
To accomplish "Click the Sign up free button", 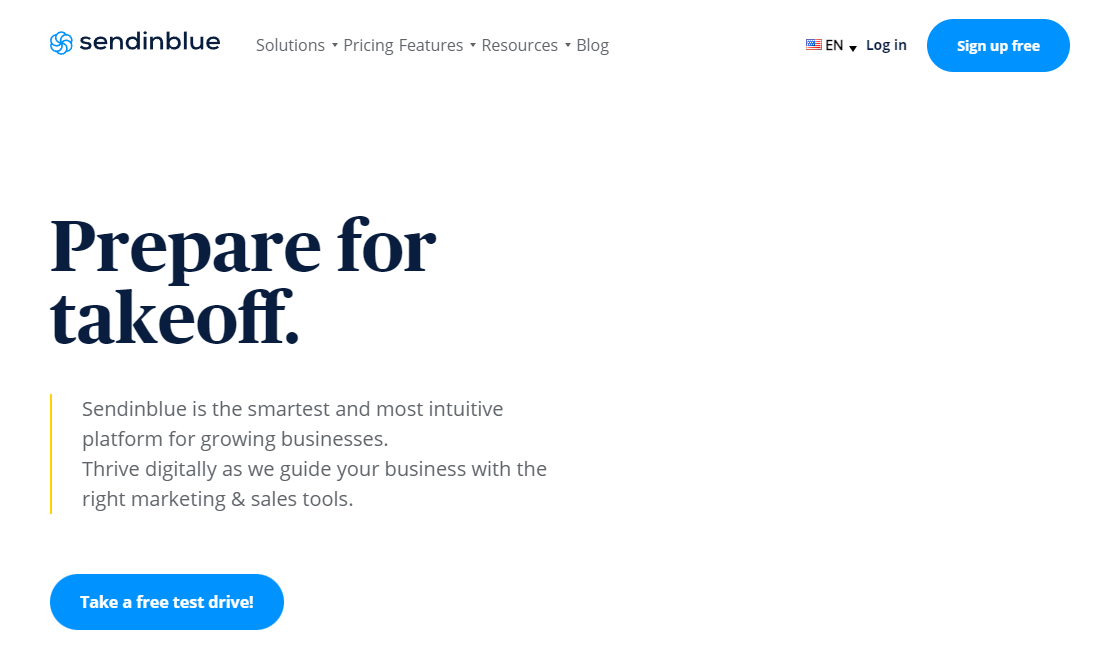I will (998, 46).
